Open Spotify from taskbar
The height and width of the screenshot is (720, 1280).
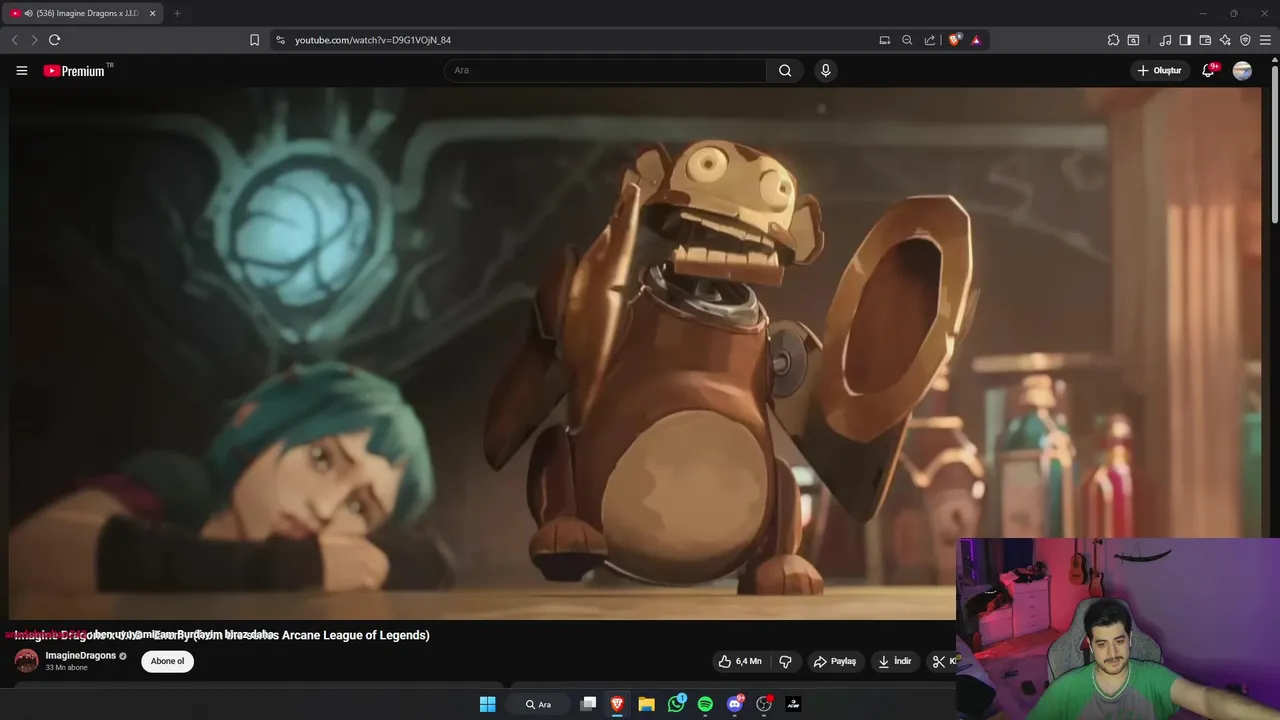[x=705, y=704]
